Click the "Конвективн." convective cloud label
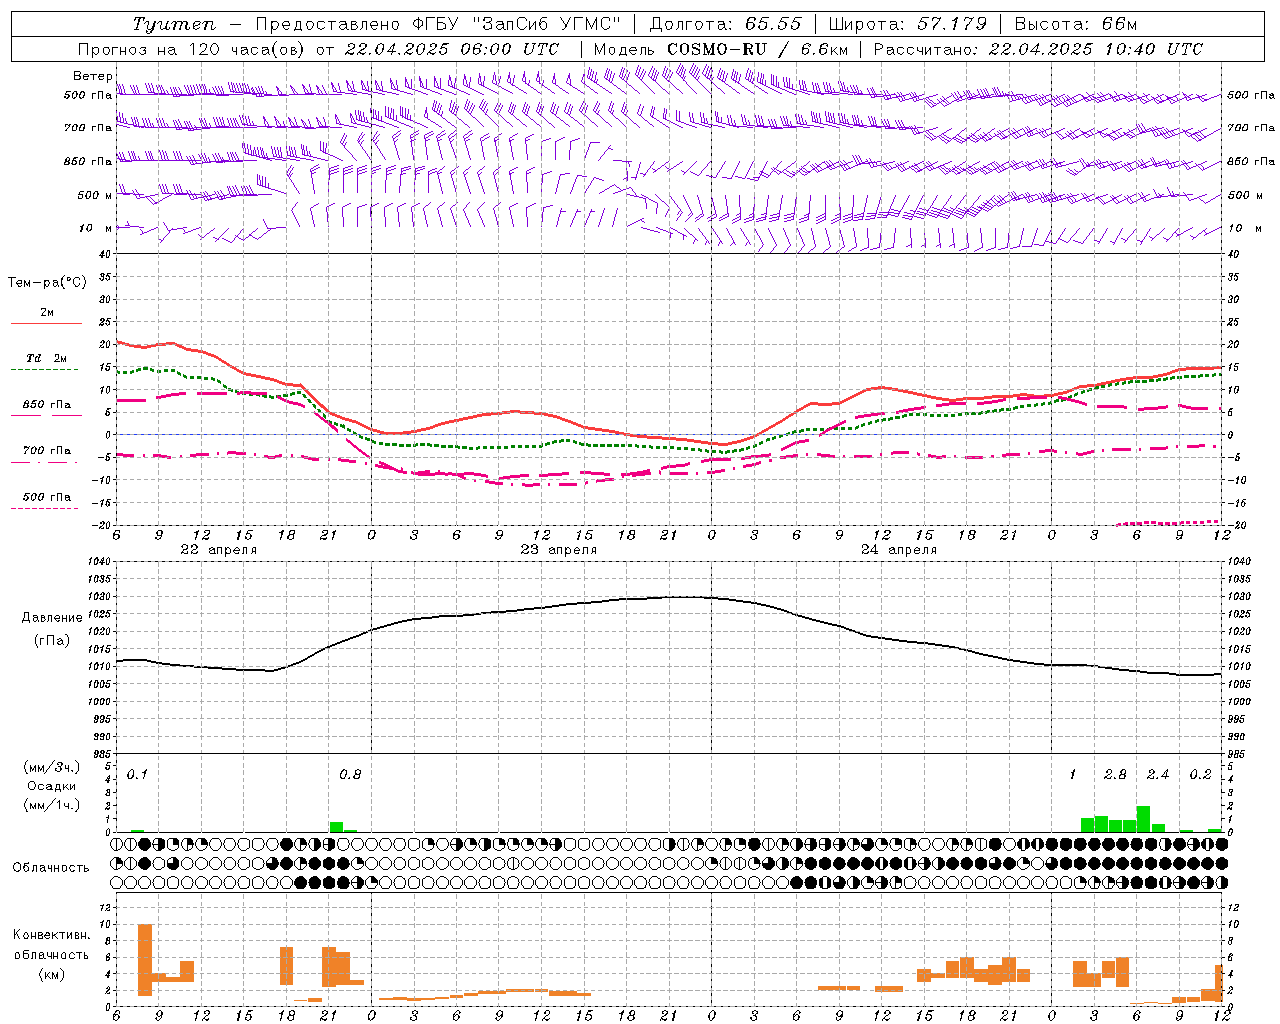Viewport: 1280px width, 1024px height. click(x=52, y=935)
